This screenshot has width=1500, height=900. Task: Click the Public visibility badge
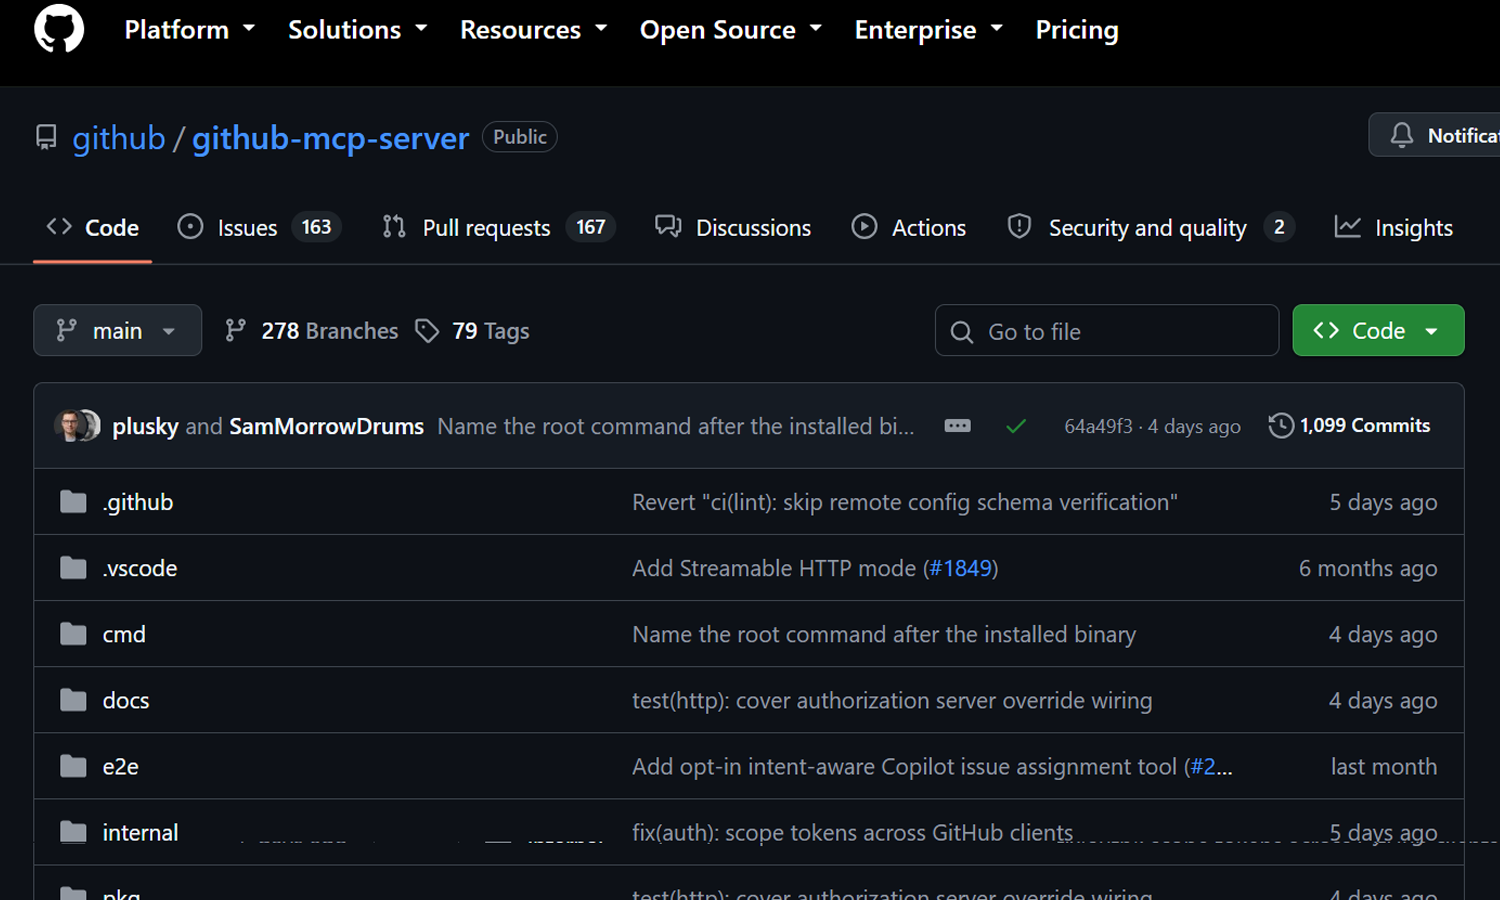coord(520,137)
